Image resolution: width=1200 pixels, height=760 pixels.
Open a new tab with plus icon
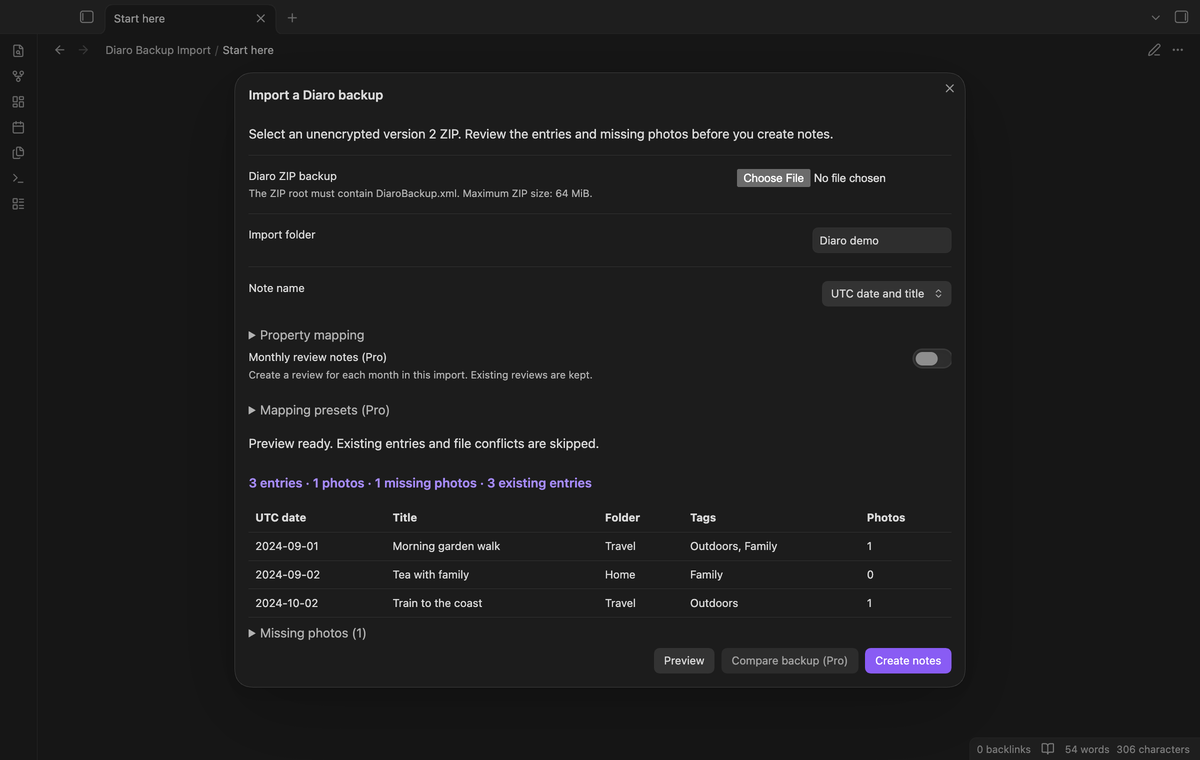point(292,18)
